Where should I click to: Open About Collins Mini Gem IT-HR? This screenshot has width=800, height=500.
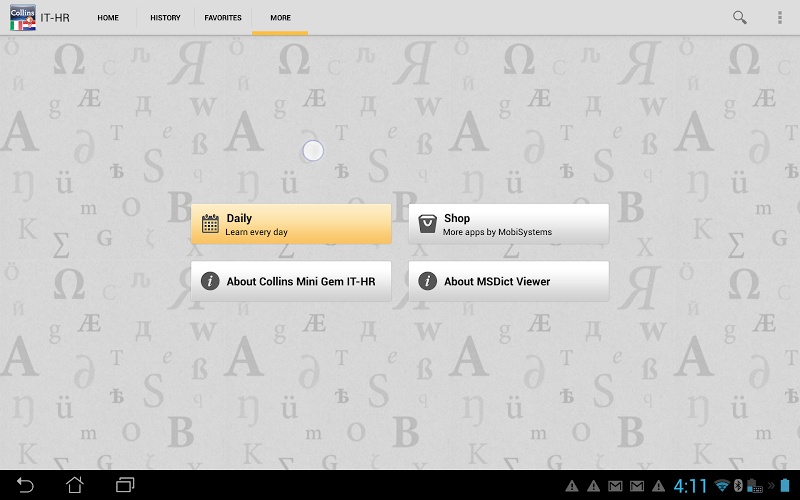coord(291,281)
